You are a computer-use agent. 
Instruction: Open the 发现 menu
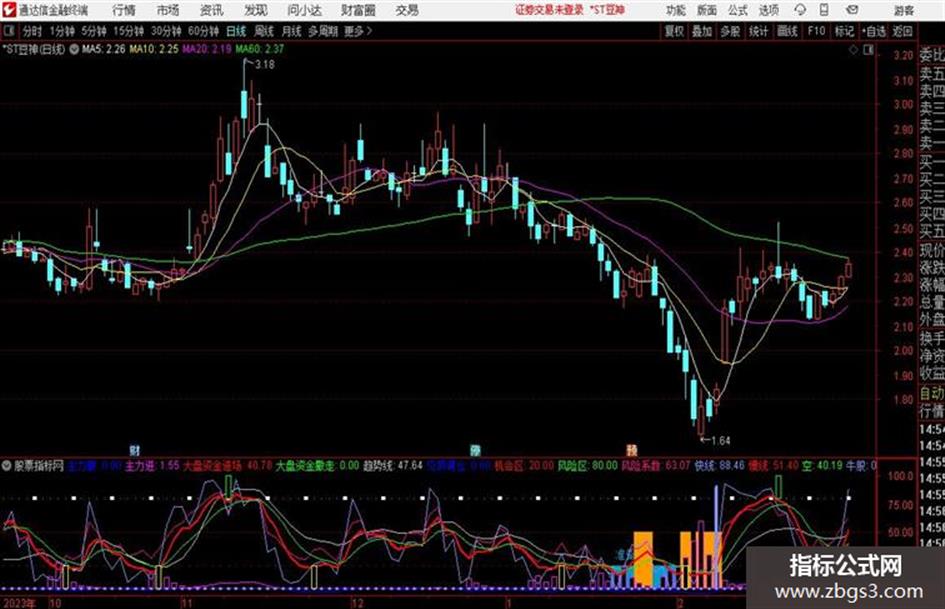tap(256, 10)
